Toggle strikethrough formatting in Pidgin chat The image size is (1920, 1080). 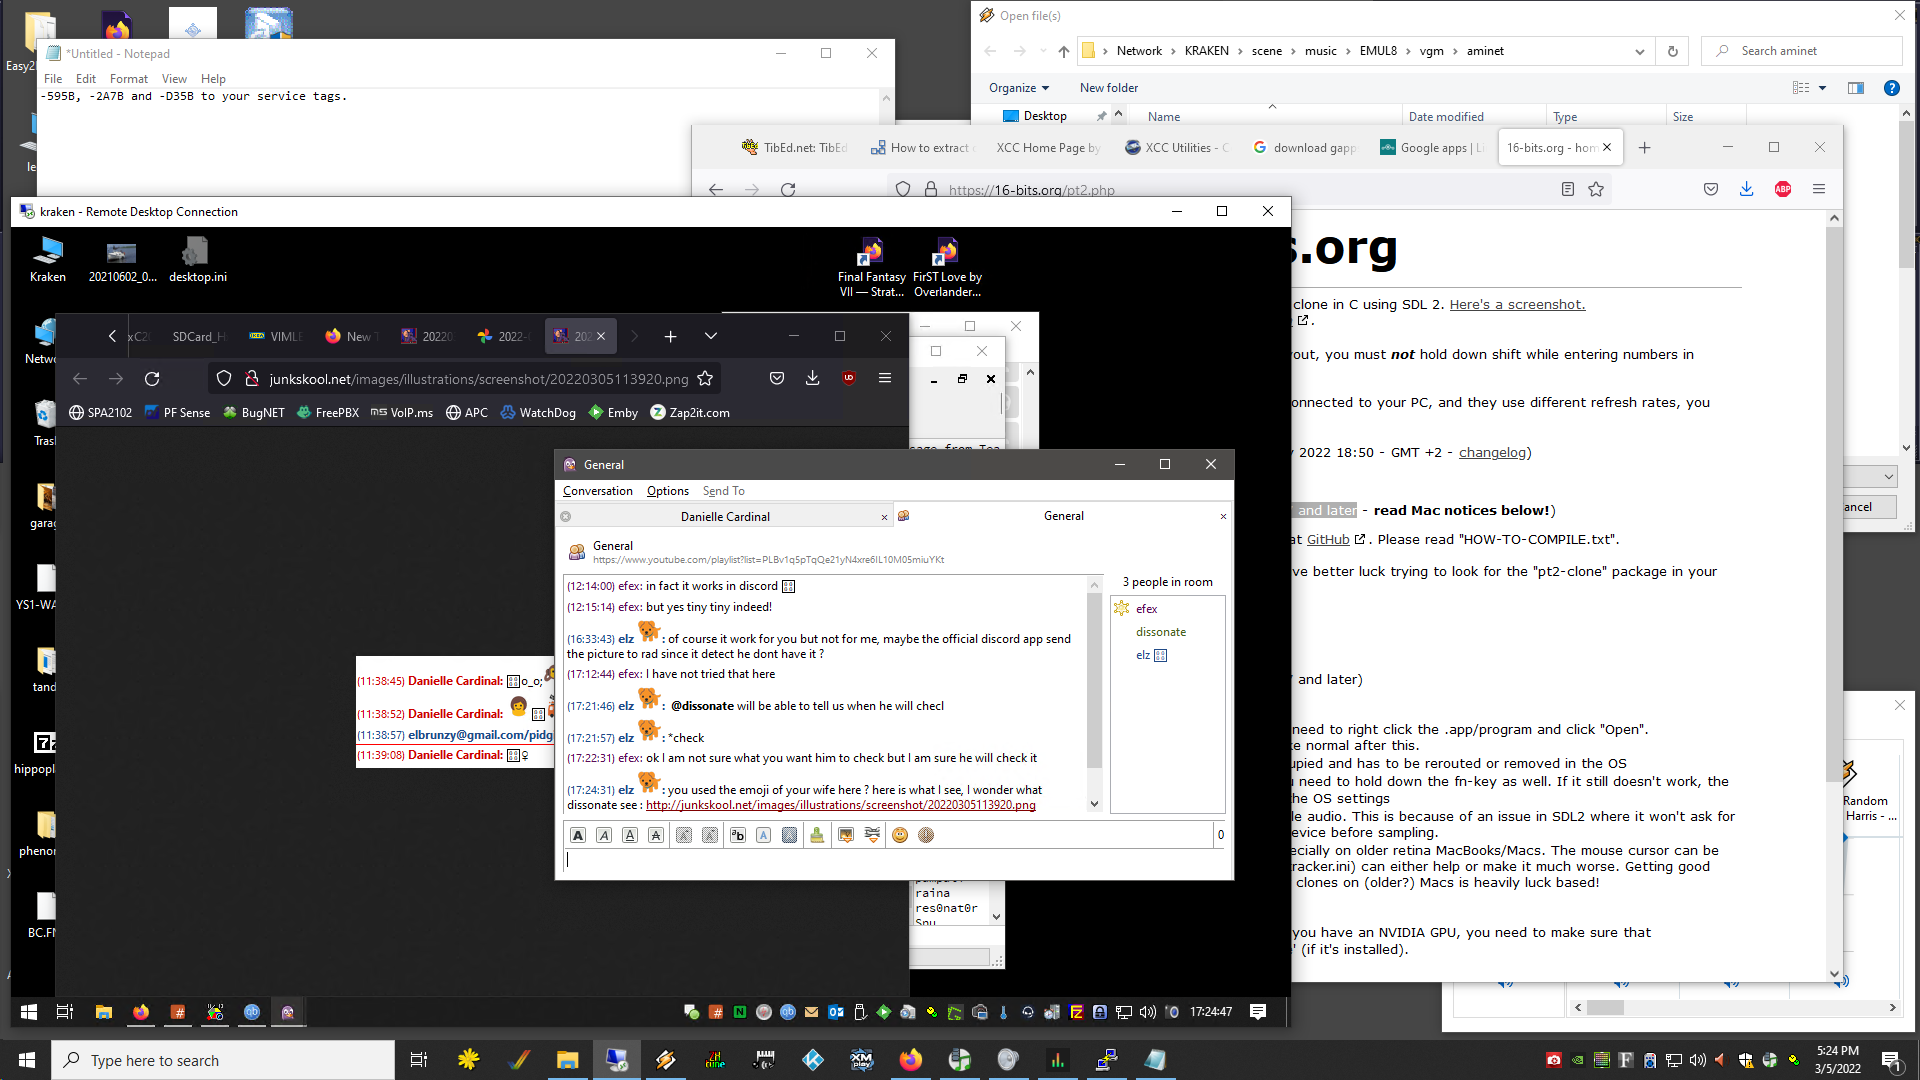point(656,835)
